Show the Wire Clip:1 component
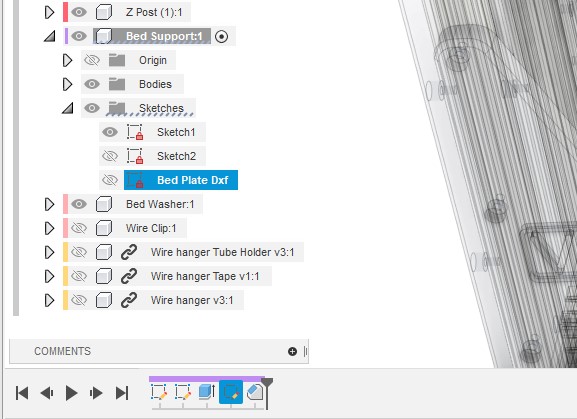This screenshot has height=419, width=577. tap(79, 228)
